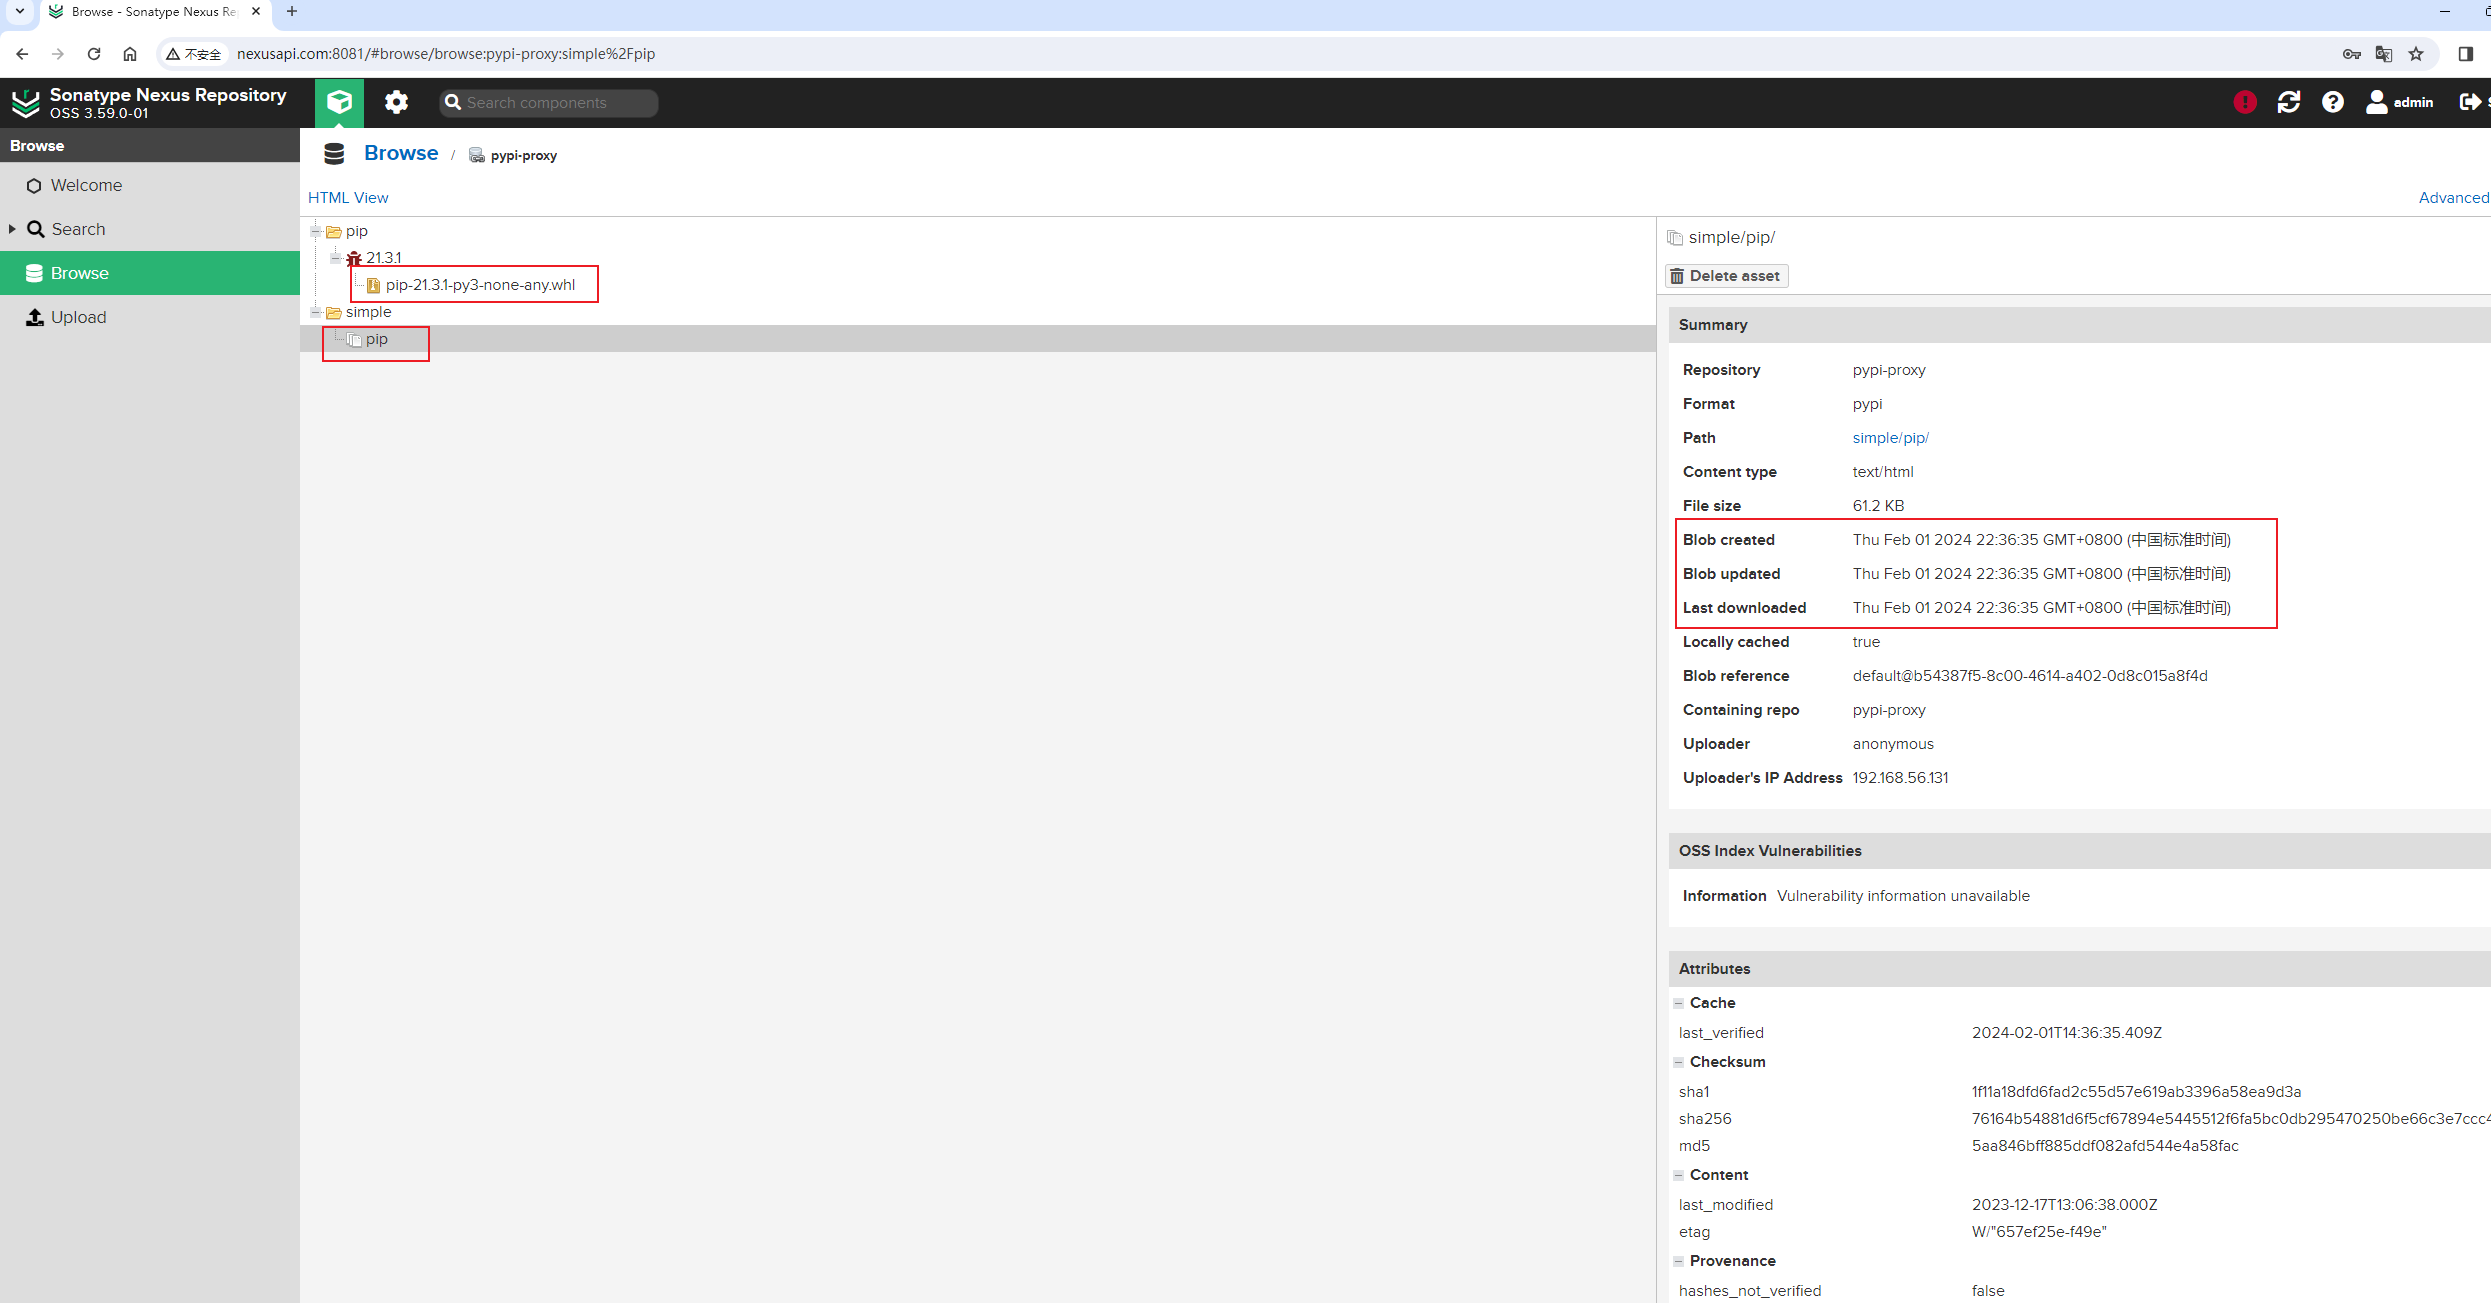This screenshot has width=2491, height=1303.
Task: Select the simple folder in tree
Action: point(368,312)
